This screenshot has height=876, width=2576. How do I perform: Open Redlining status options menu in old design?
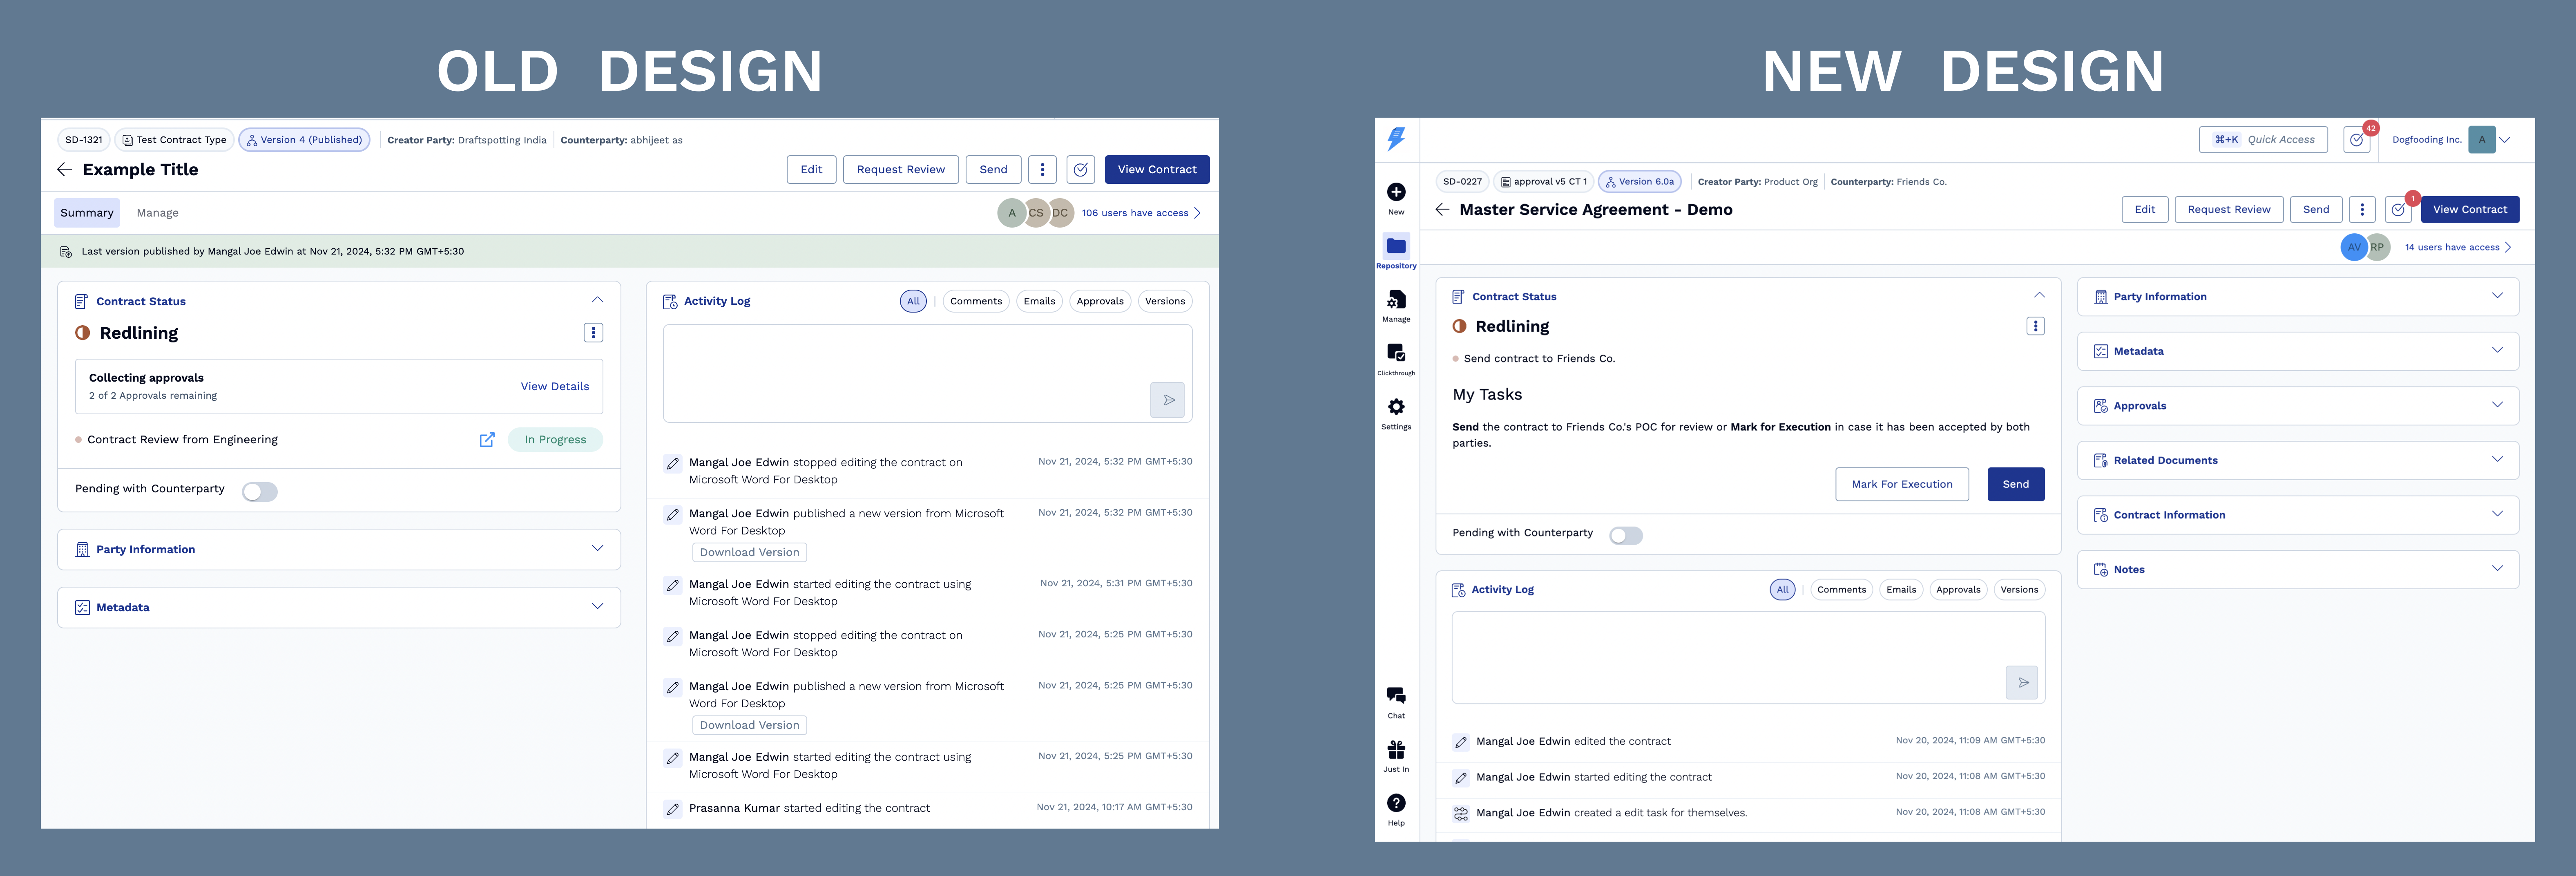point(593,333)
